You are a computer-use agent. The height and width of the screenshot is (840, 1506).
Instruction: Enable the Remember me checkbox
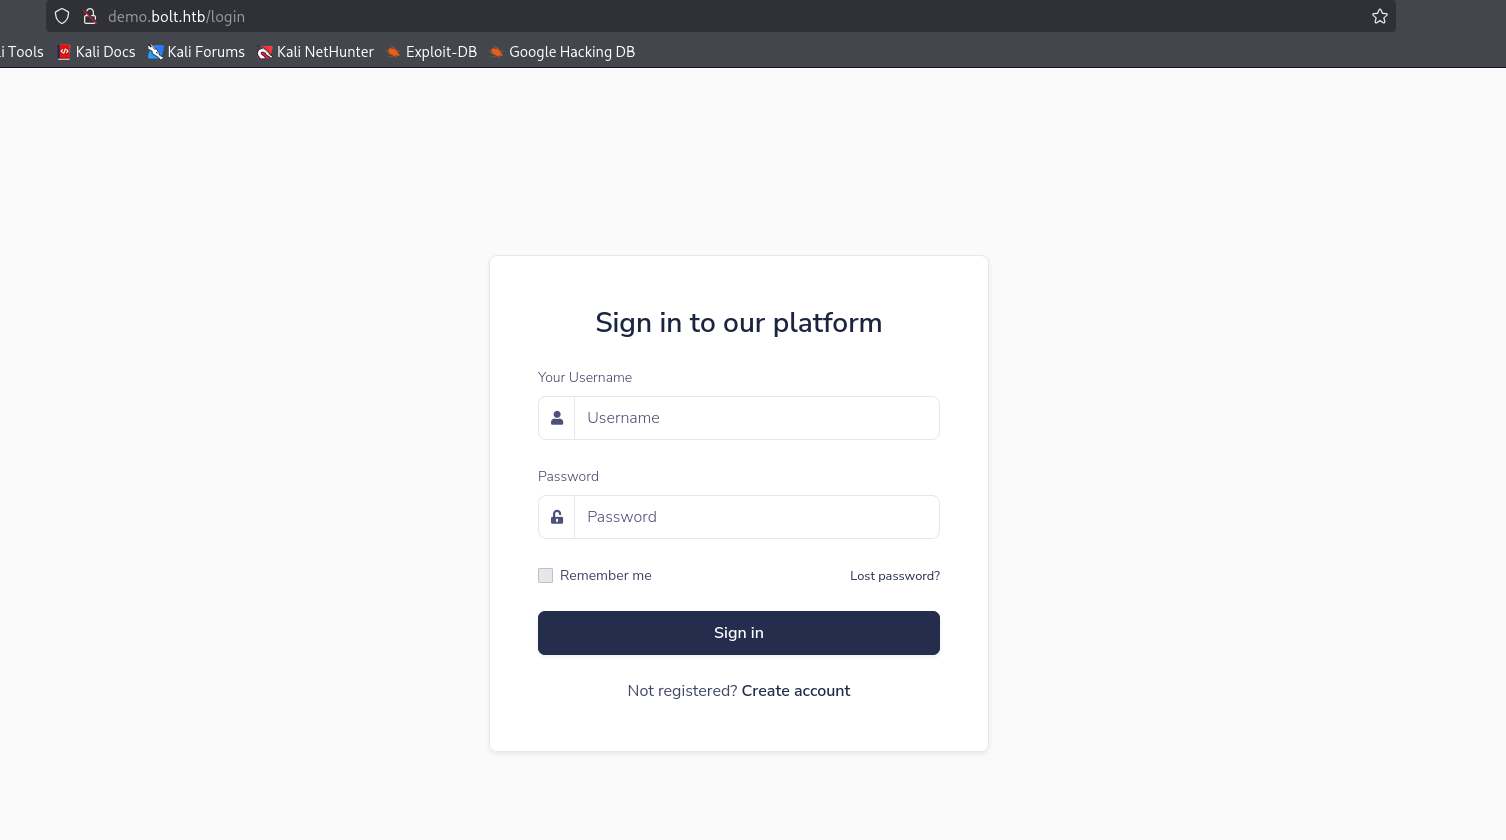(545, 575)
